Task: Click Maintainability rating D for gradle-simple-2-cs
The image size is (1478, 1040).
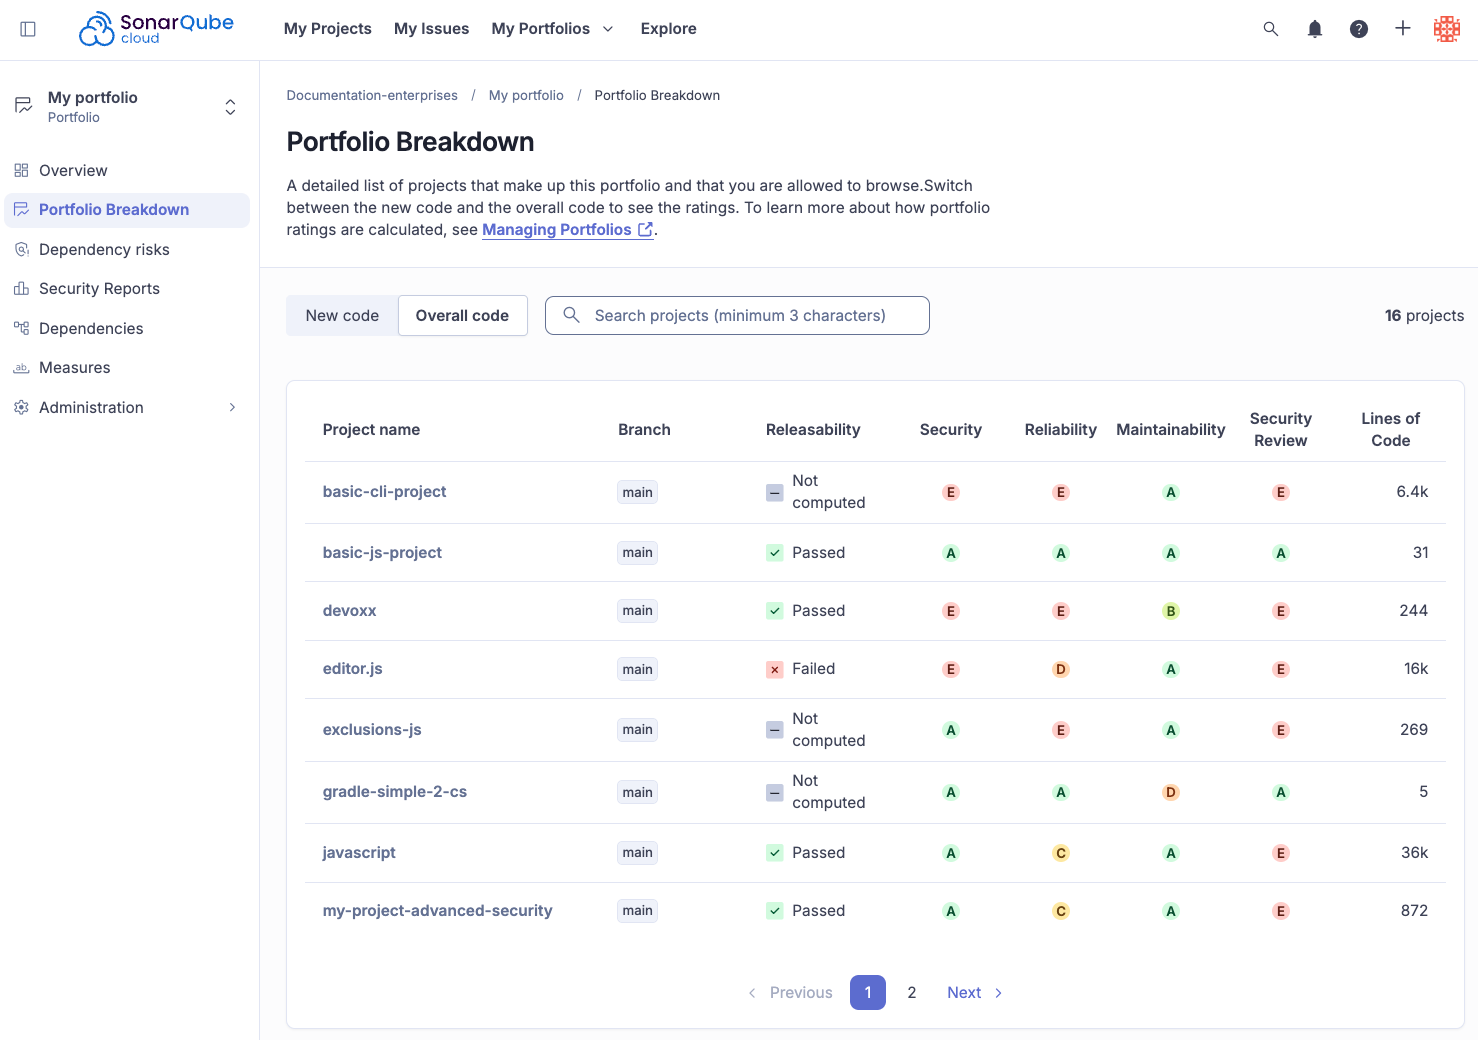Action: 1171,793
